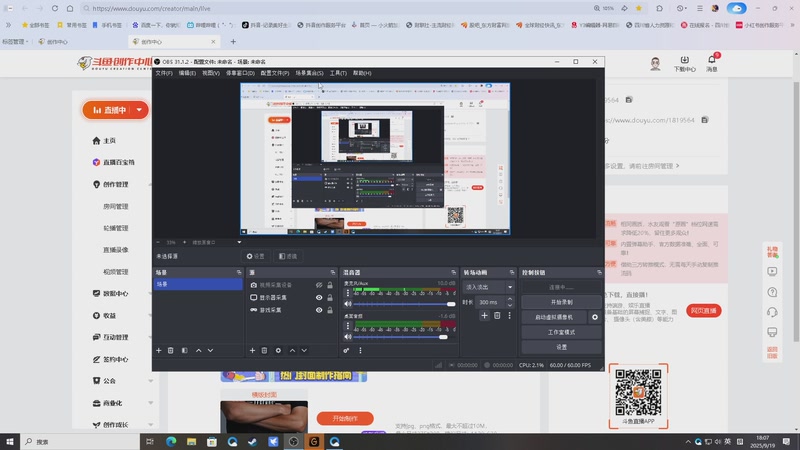Add a new scene in Scenes panel
Viewport: 800px width, 450px height.
click(x=159, y=351)
